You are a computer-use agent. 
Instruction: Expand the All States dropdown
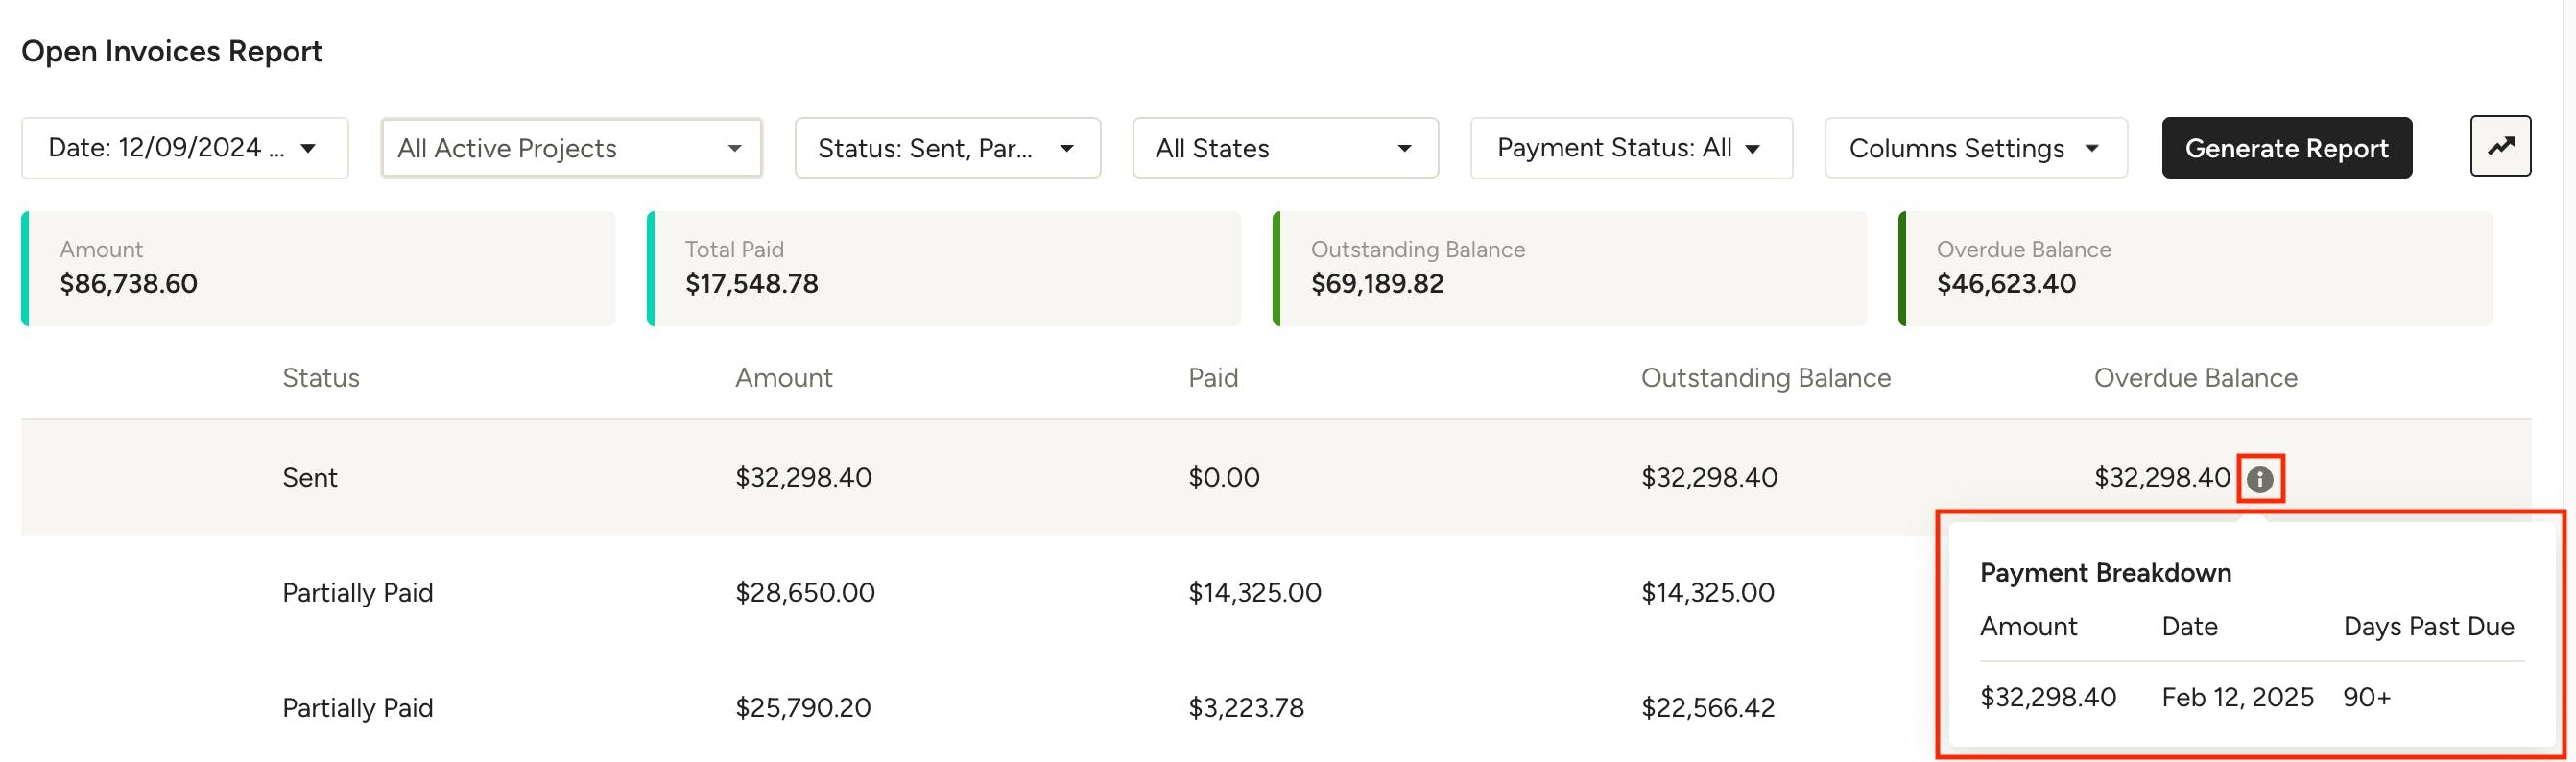pos(1285,147)
